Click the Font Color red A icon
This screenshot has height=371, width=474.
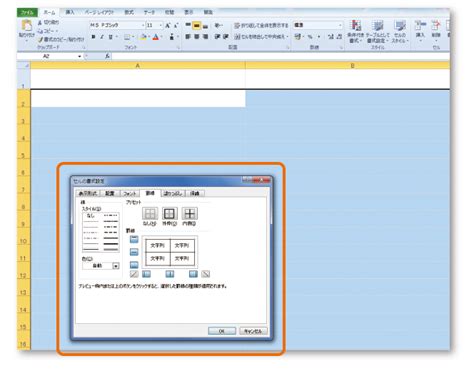tap(156, 37)
